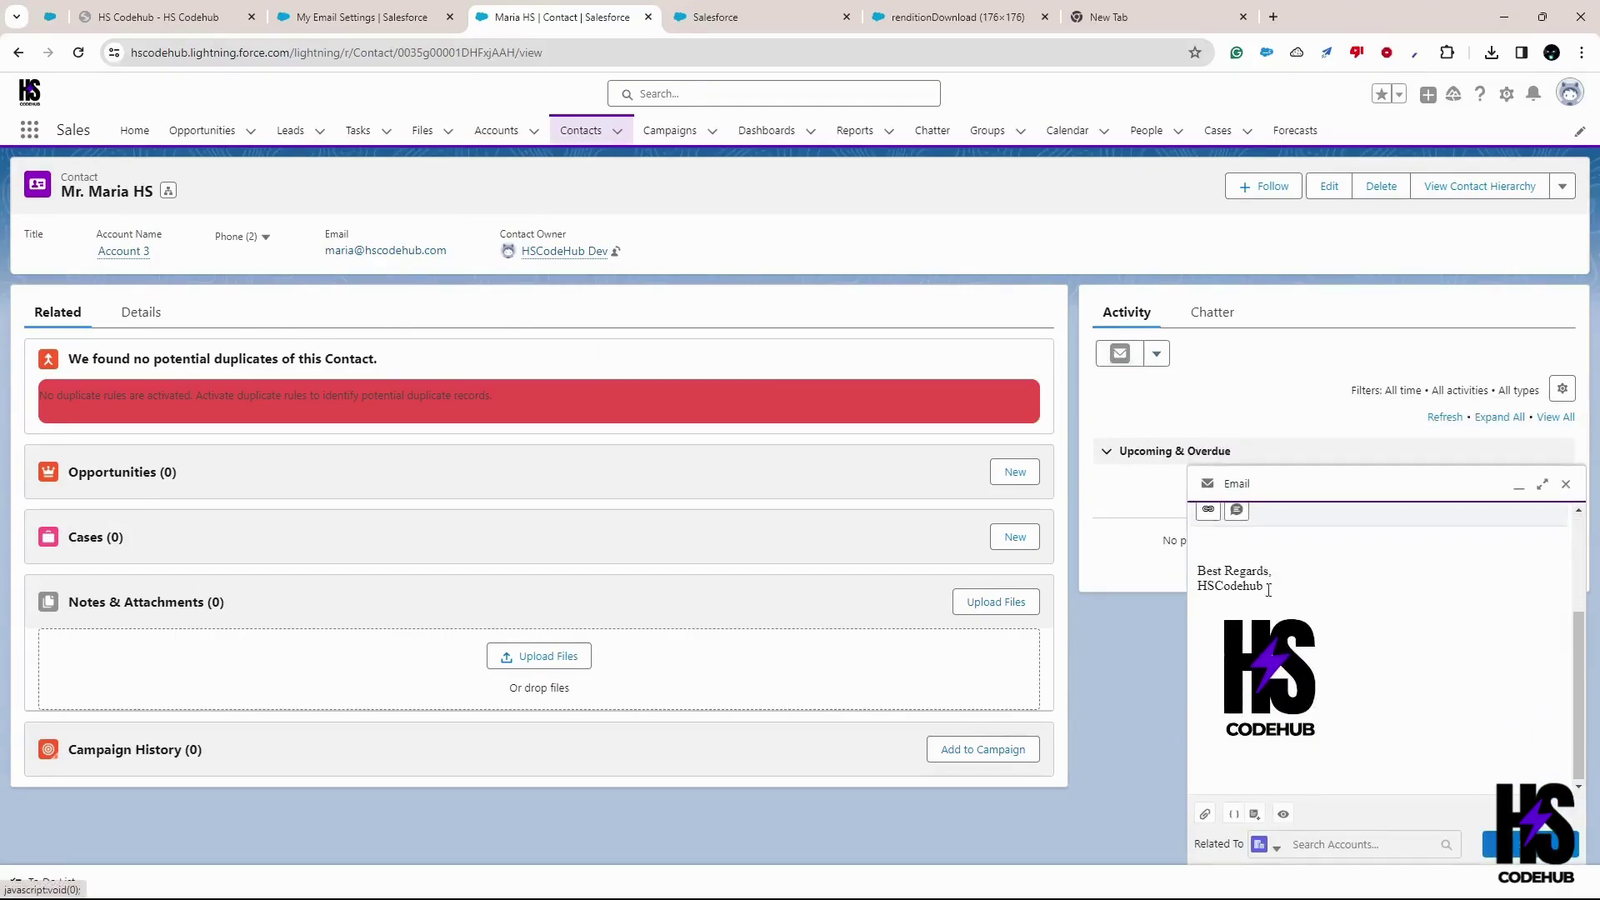Open the App Launcher grid icon
Screen dimensions: 1600x900
pos(29,130)
